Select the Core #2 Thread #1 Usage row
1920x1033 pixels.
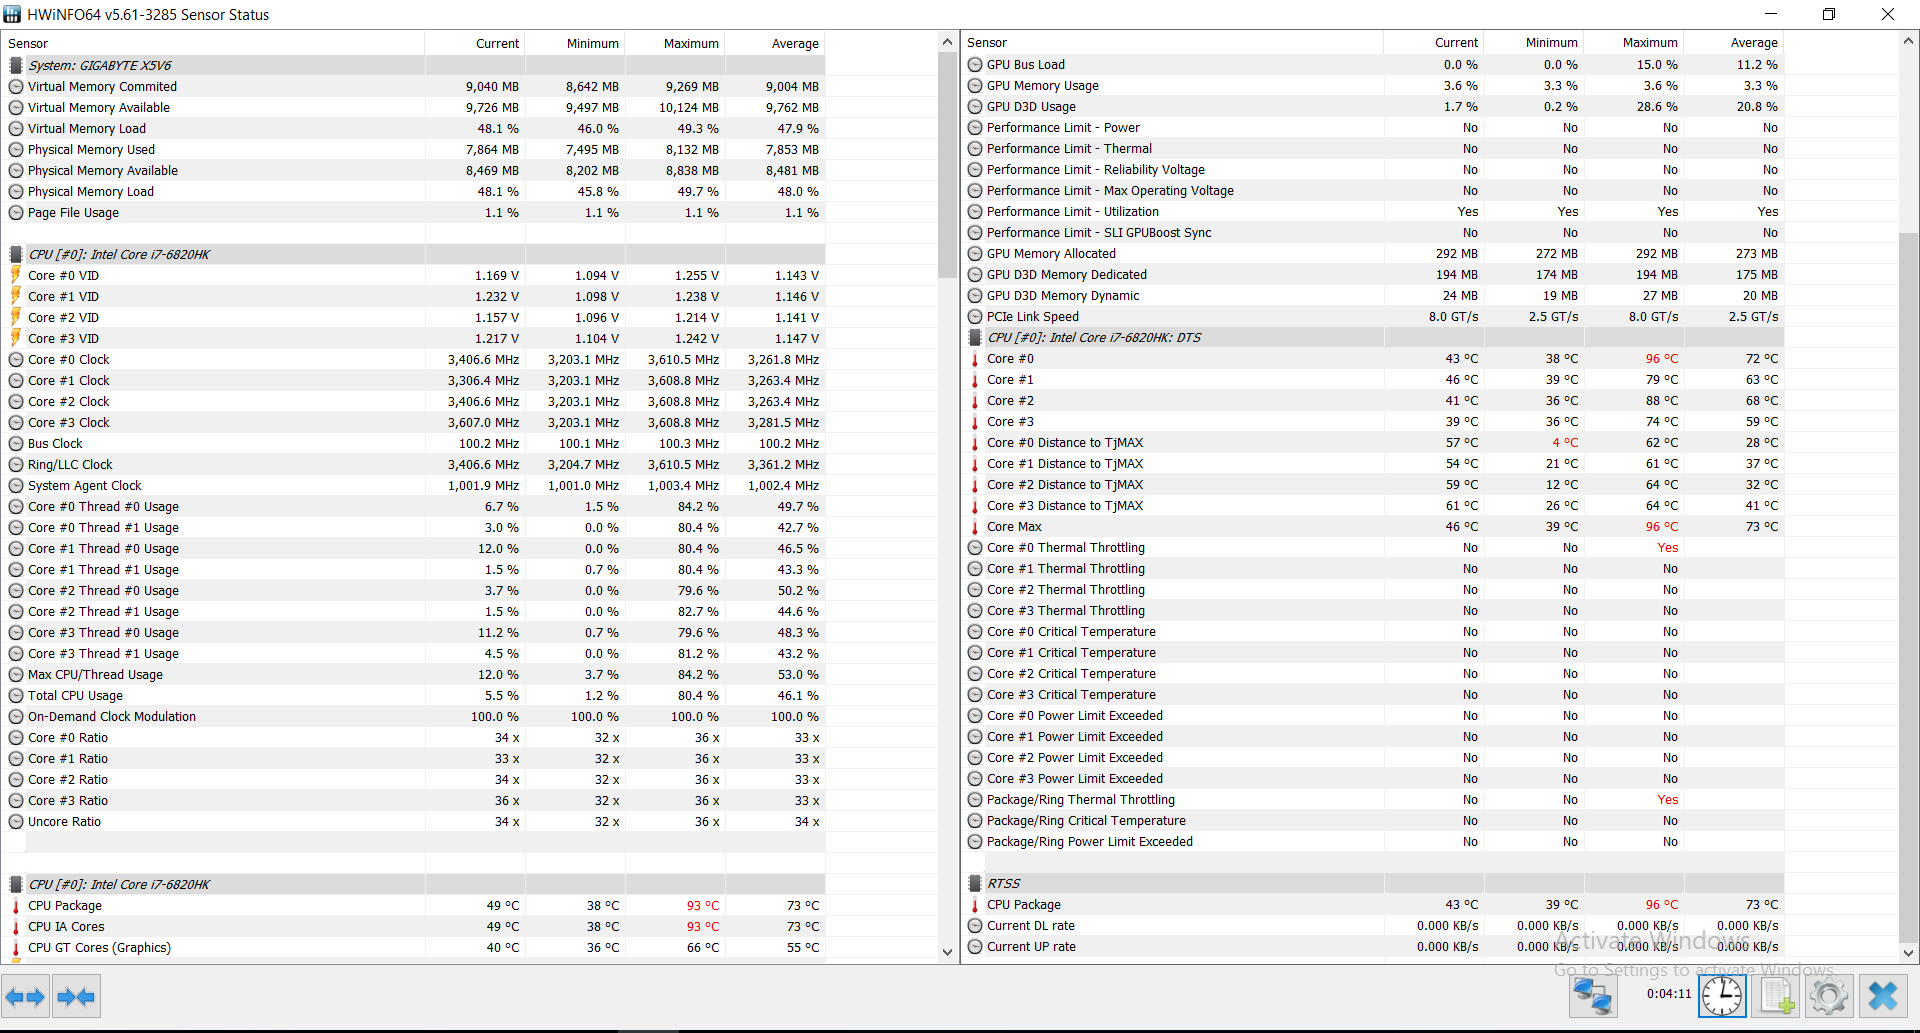(414, 612)
